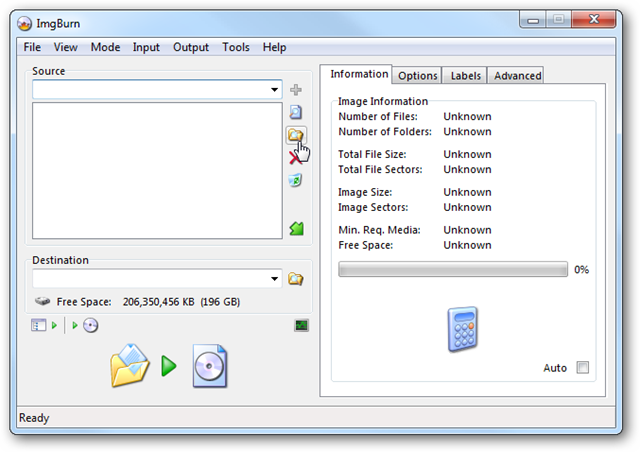Click the Browse for a folder icon
This screenshot has width=640, height=452.
click(296, 135)
